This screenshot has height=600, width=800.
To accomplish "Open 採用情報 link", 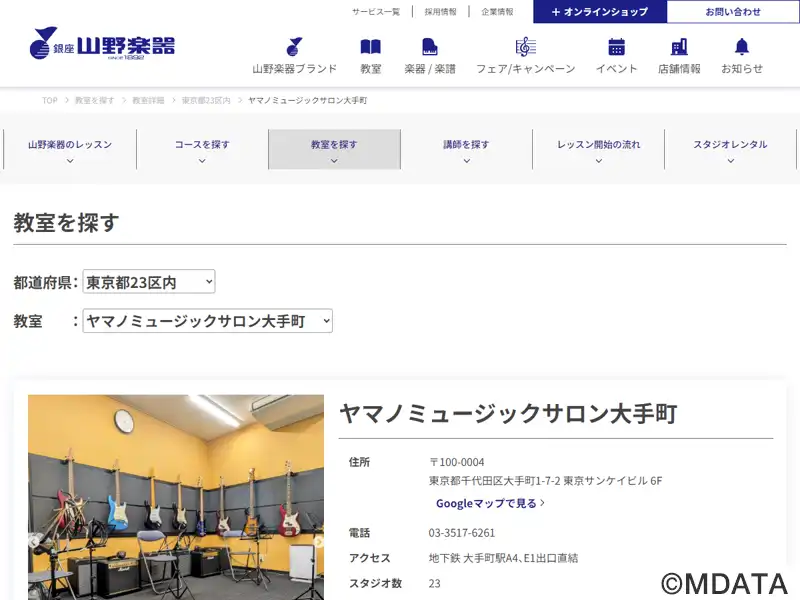I will [440, 12].
